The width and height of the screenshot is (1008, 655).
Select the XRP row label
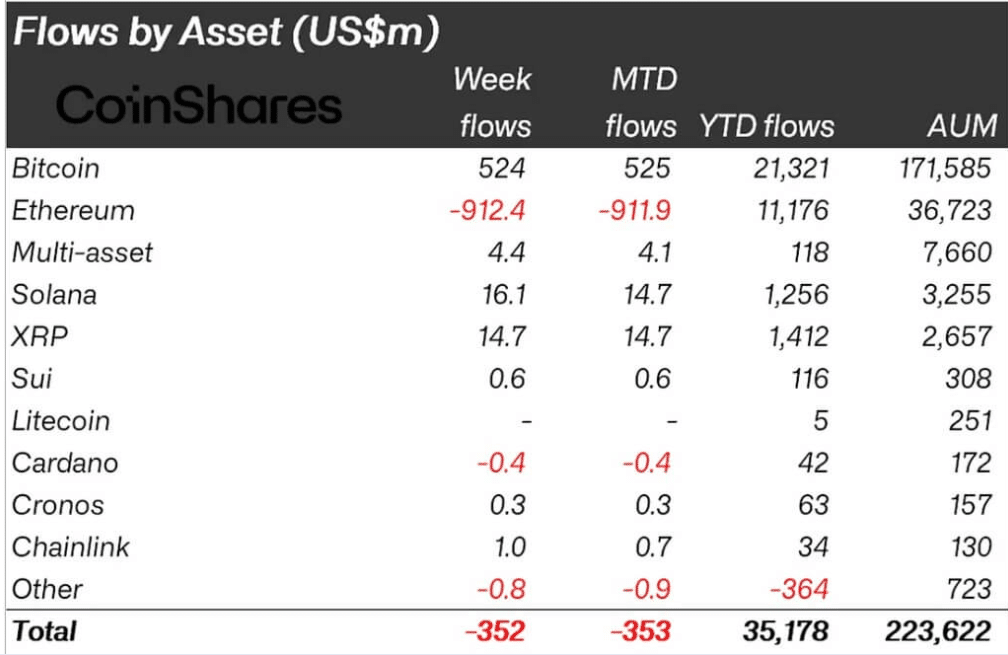coord(39,337)
